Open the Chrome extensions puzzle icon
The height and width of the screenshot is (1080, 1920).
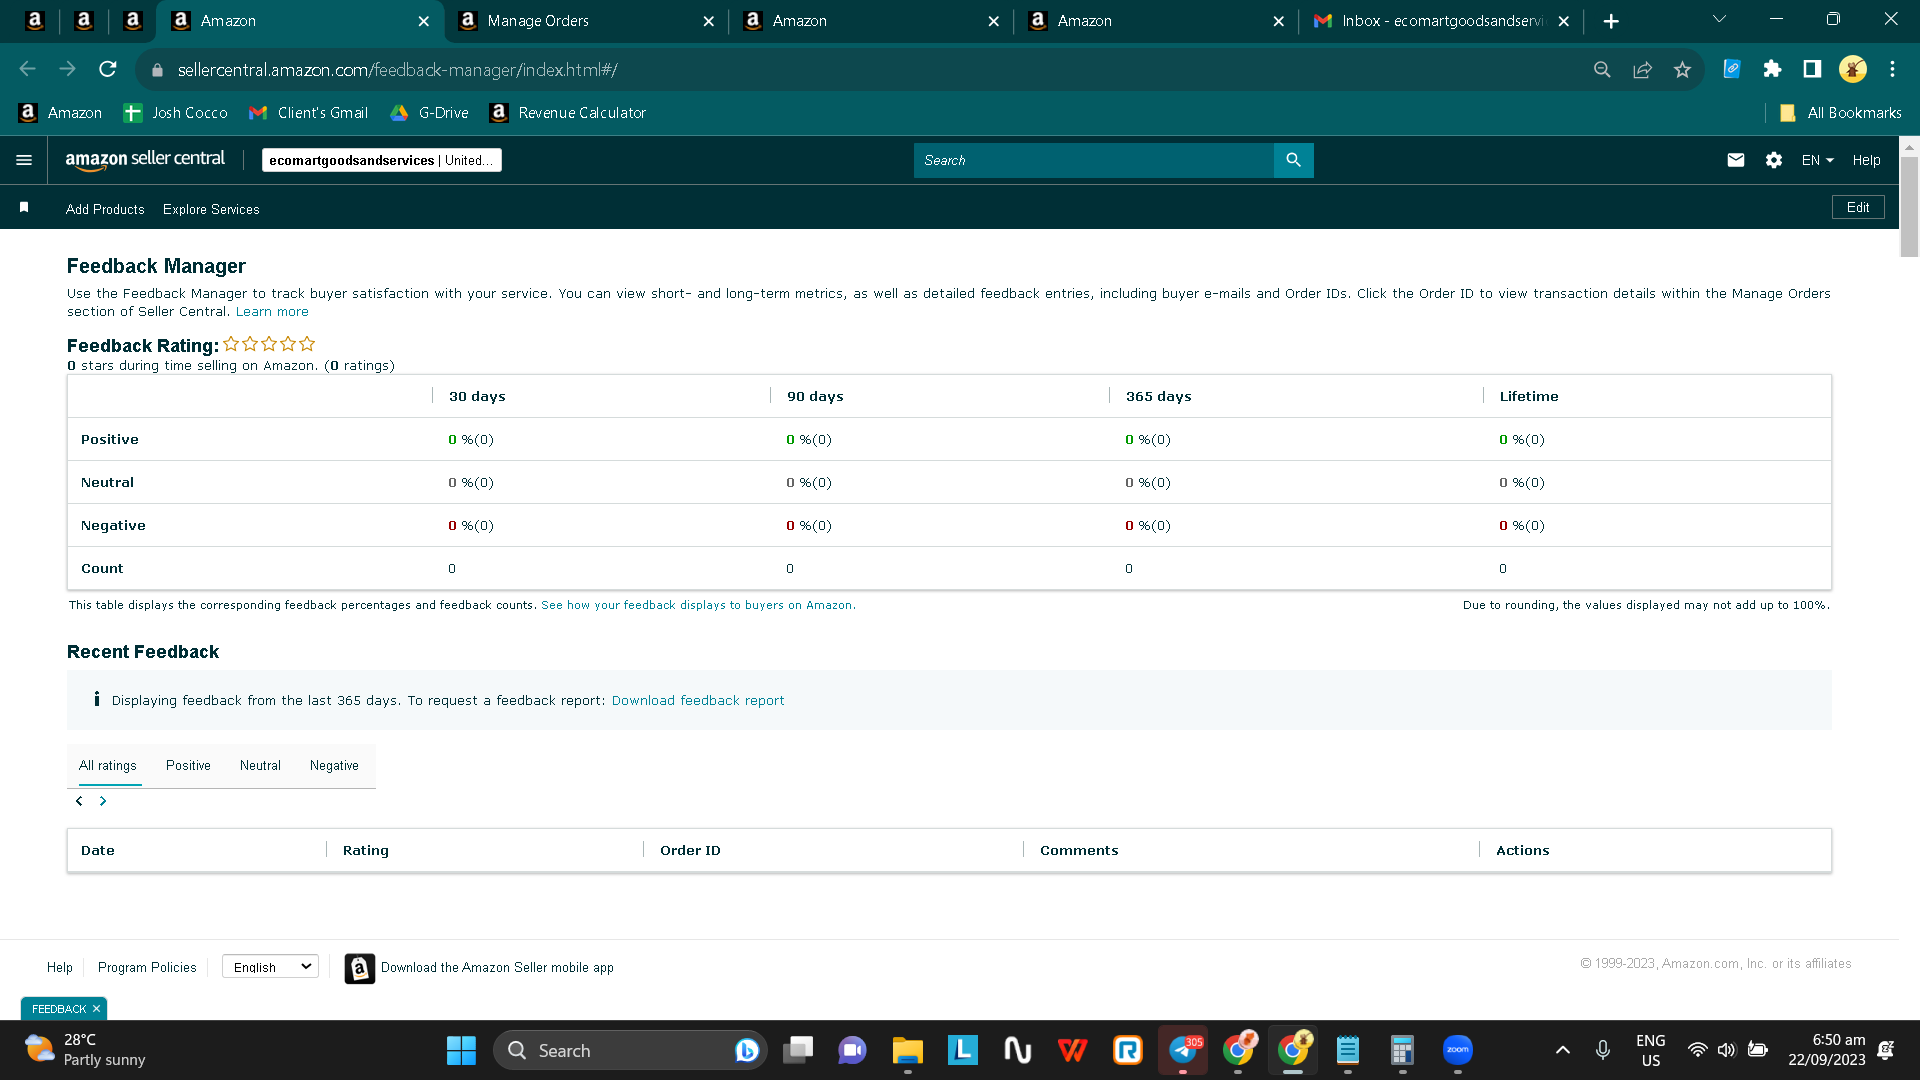[x=1772, y=69]
